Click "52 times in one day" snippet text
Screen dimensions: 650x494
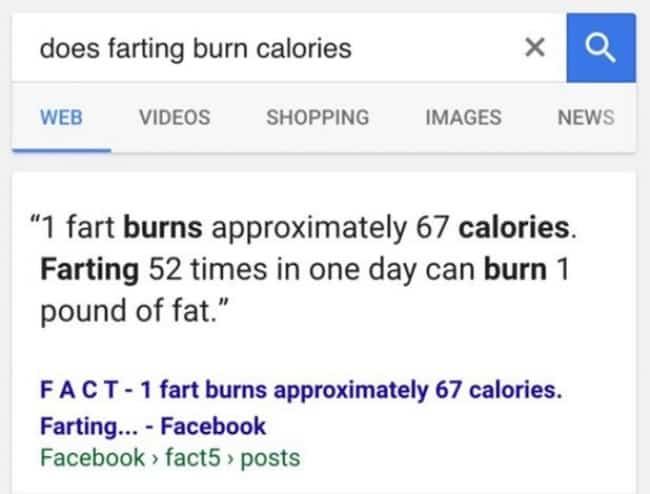tap(285, 269)
